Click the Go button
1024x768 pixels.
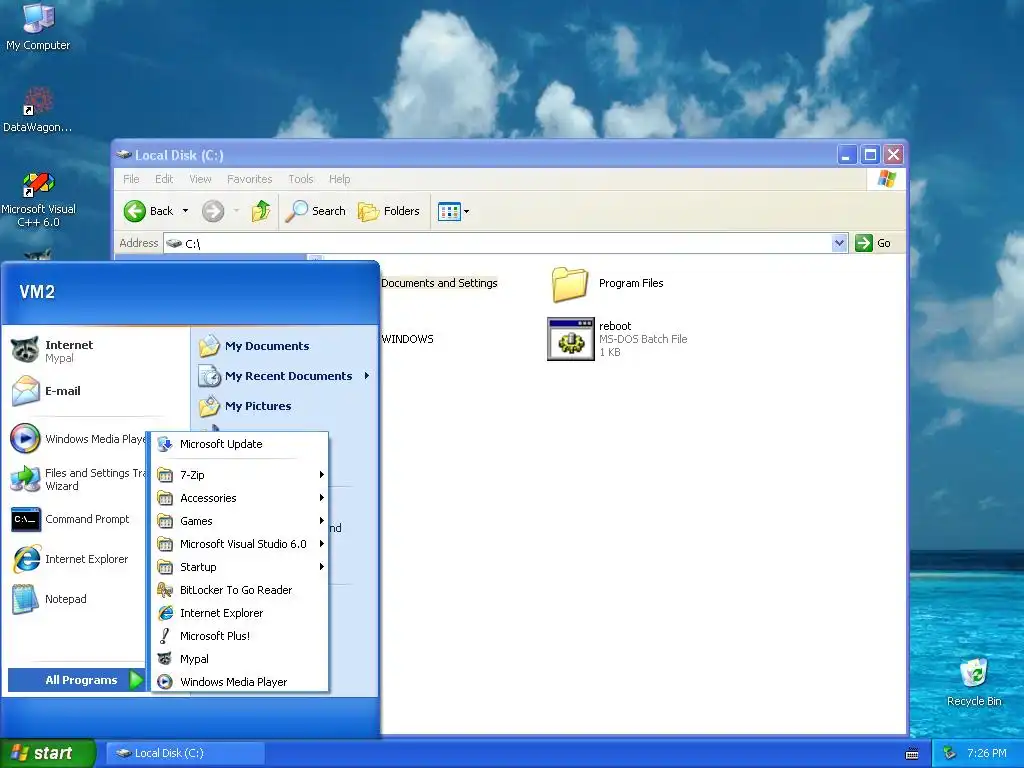click(x=874, y=243)
